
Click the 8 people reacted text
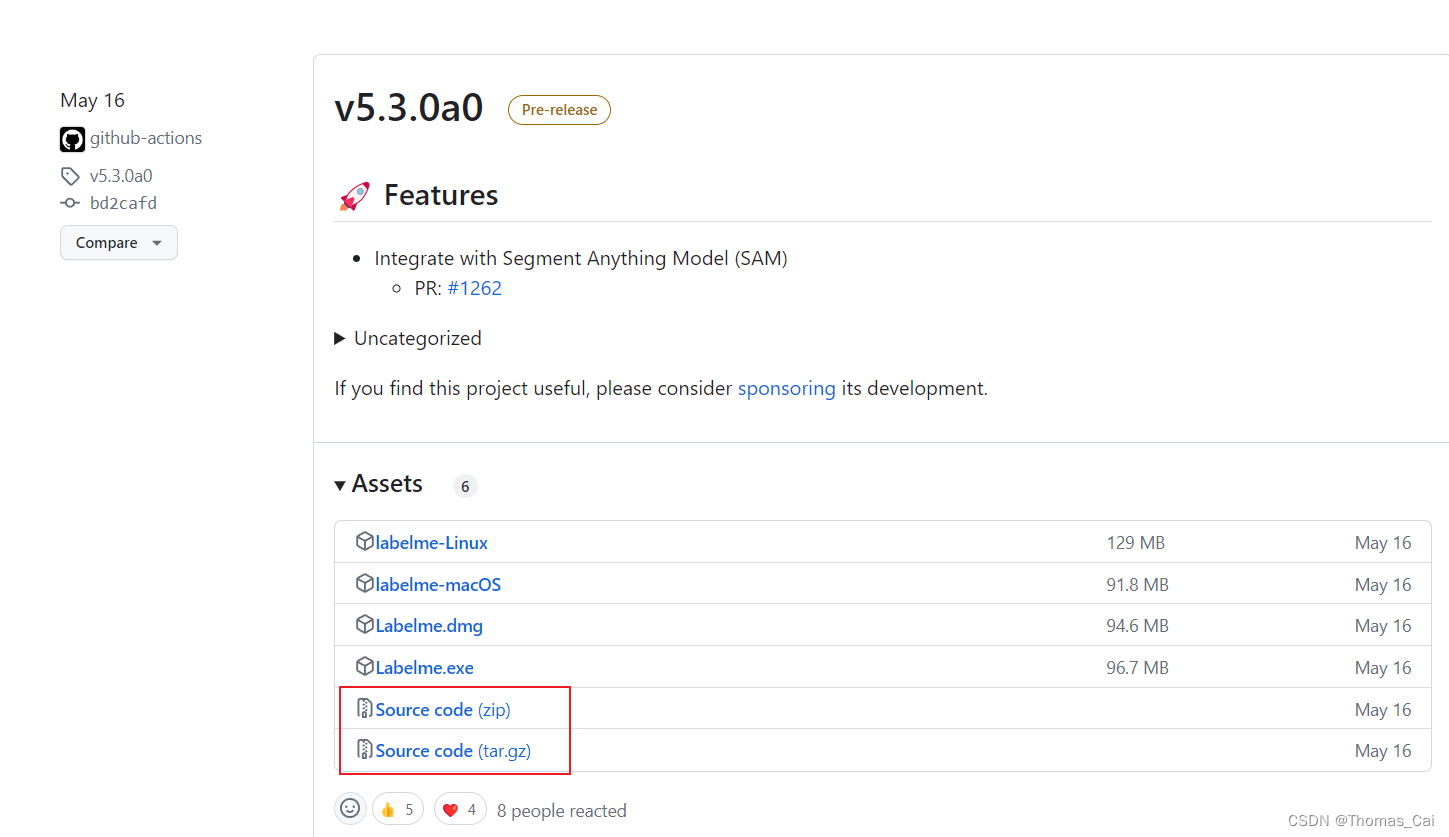(562, 811)
